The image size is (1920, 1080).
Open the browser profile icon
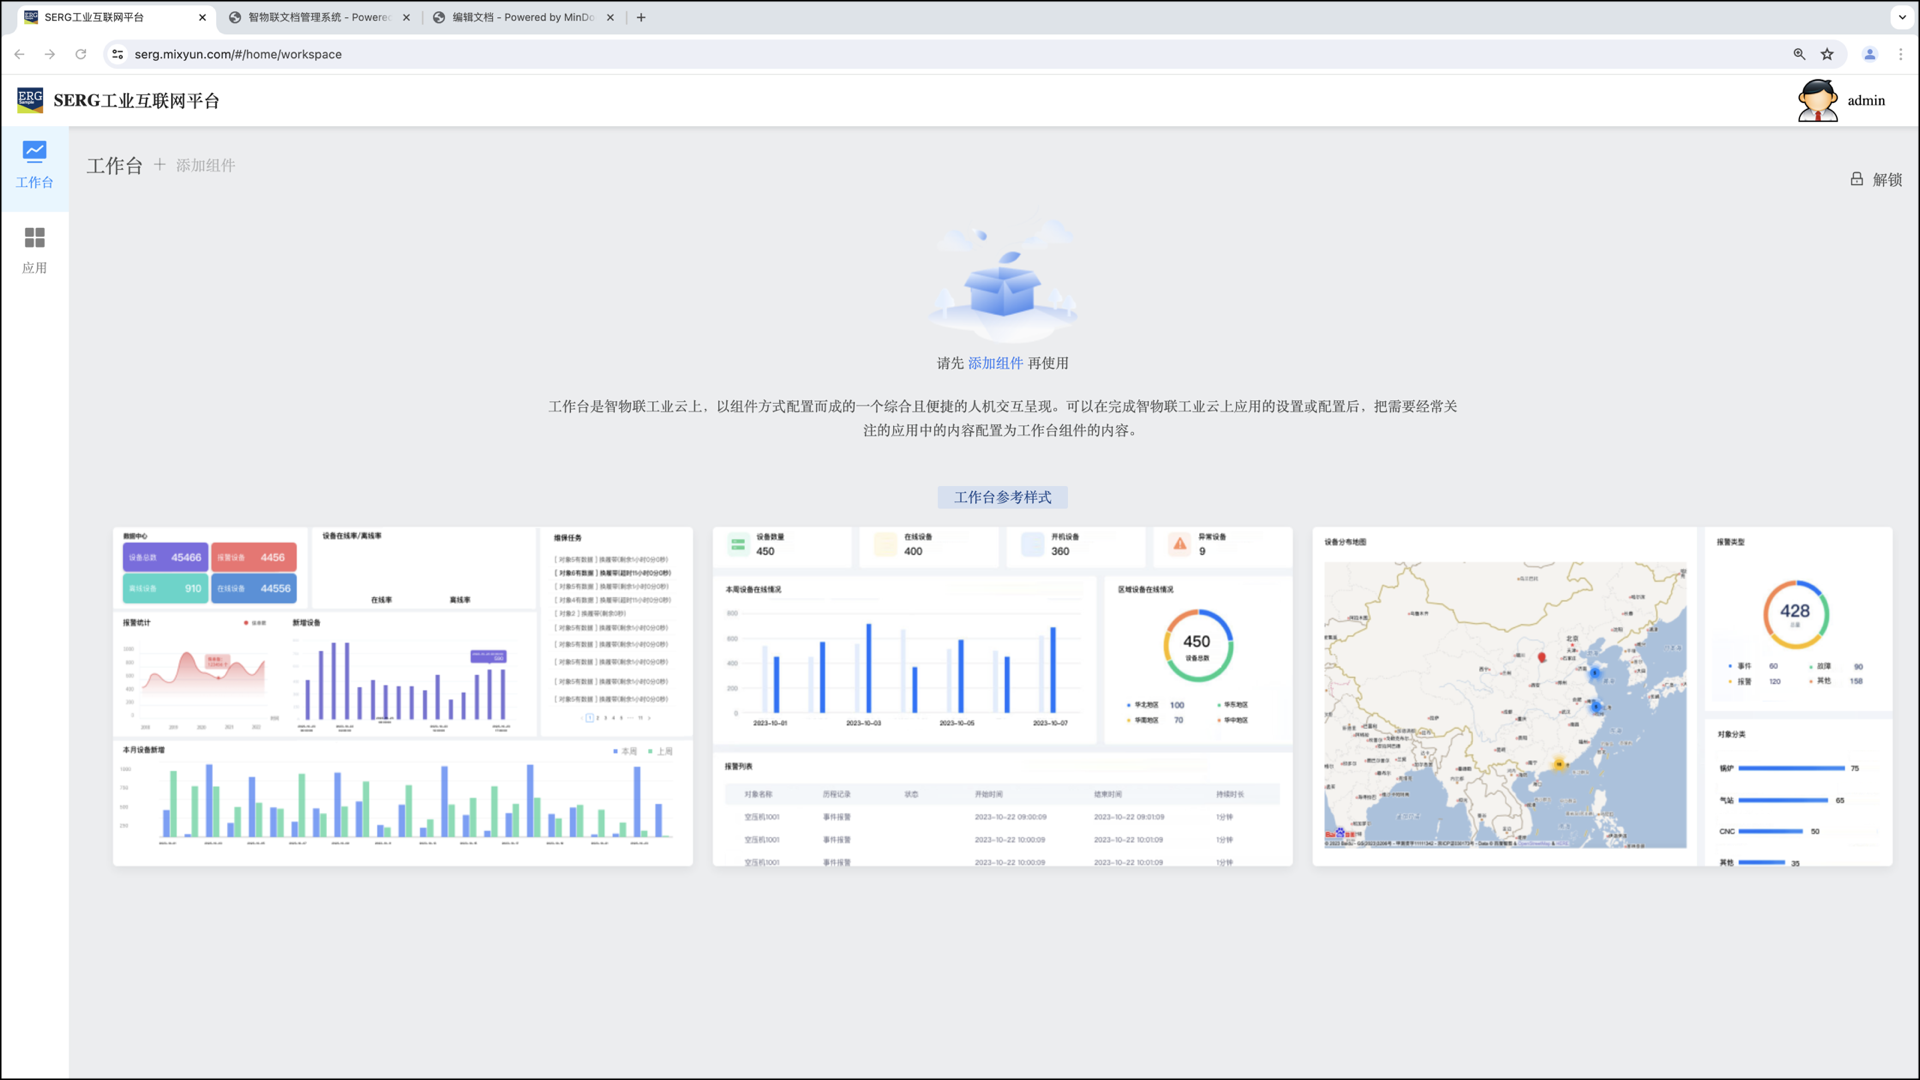click(1869, 54)
